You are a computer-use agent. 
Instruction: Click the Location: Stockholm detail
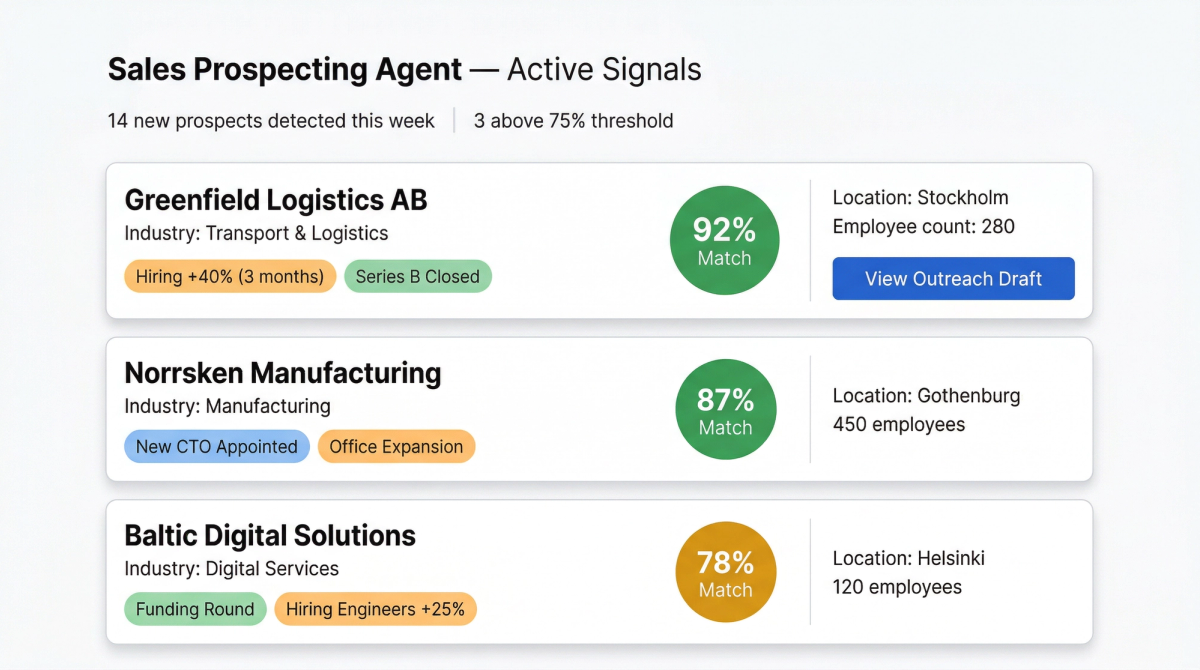pyautogui.click(x=920, y=197)
